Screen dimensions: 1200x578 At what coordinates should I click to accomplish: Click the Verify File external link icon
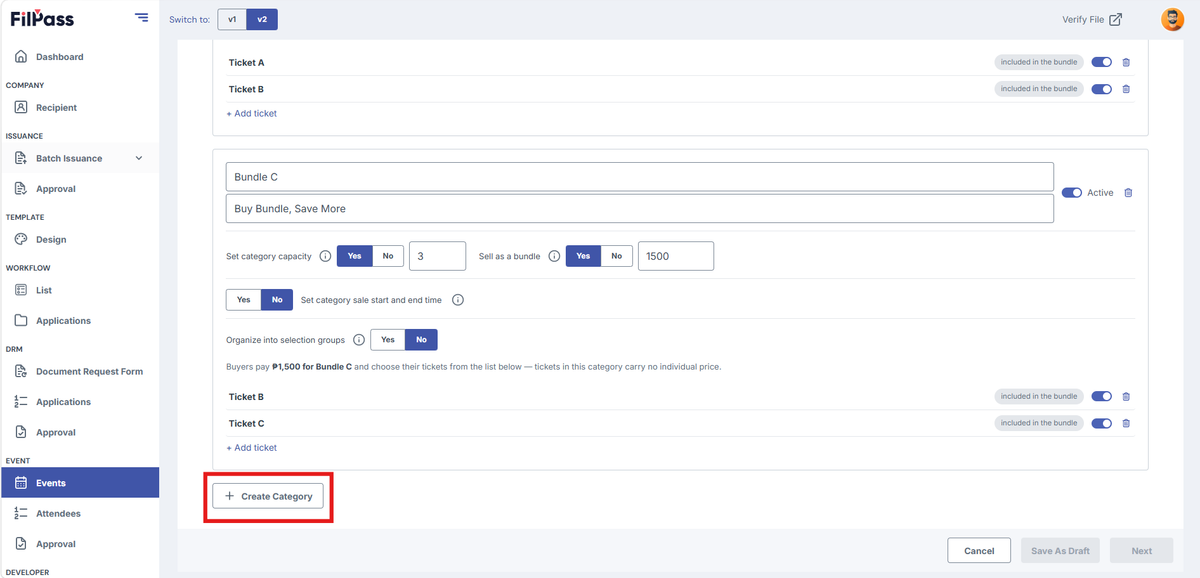click(1116, 19)
